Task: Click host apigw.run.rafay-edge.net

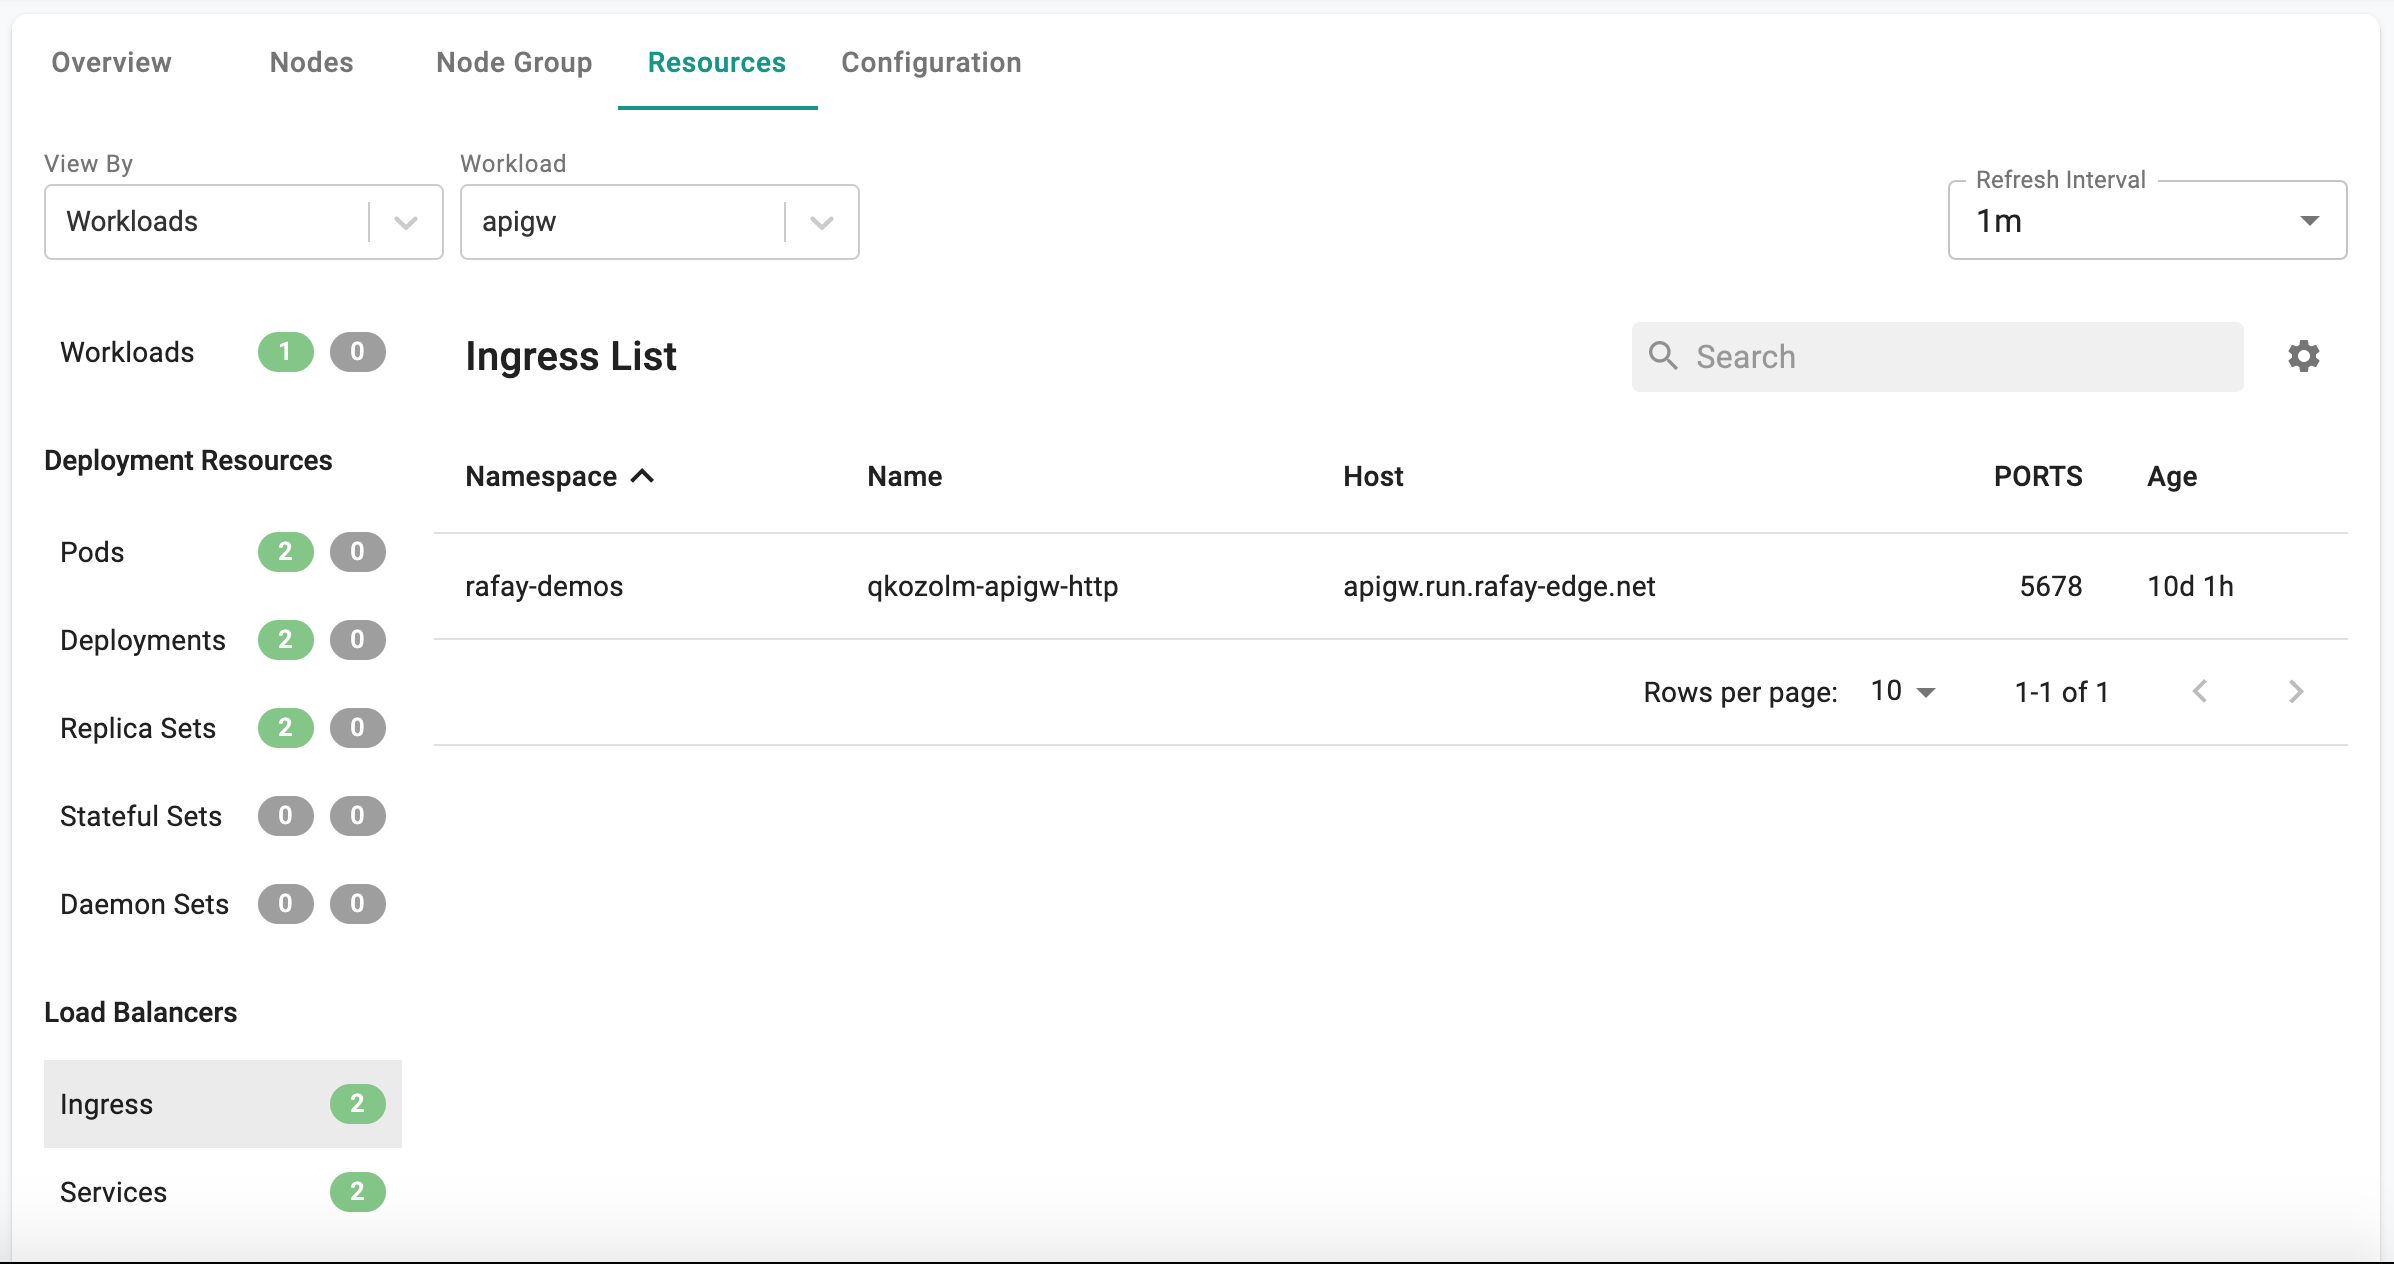Action: pos(1500,586)
